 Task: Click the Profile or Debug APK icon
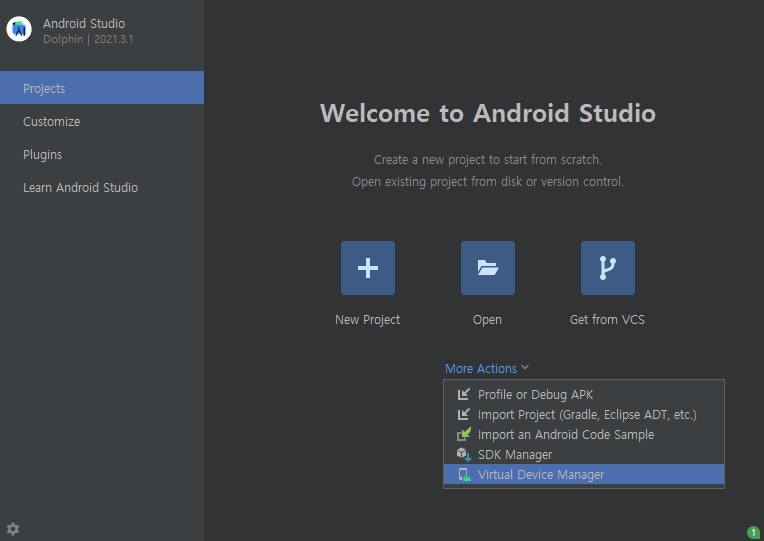(463, 394)
